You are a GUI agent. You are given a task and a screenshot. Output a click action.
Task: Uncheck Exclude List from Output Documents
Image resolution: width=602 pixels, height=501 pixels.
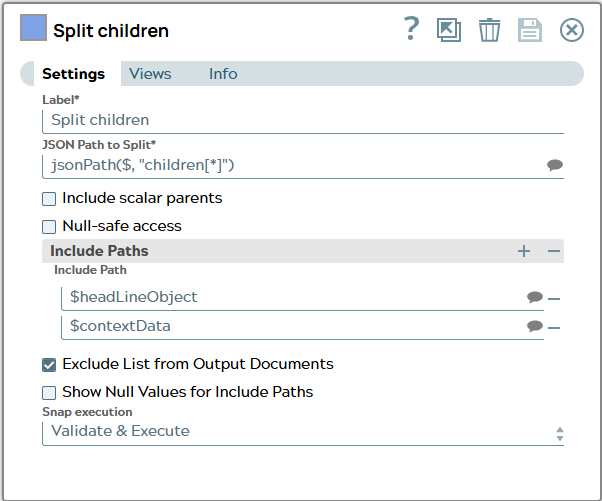[x=49, y=365]
